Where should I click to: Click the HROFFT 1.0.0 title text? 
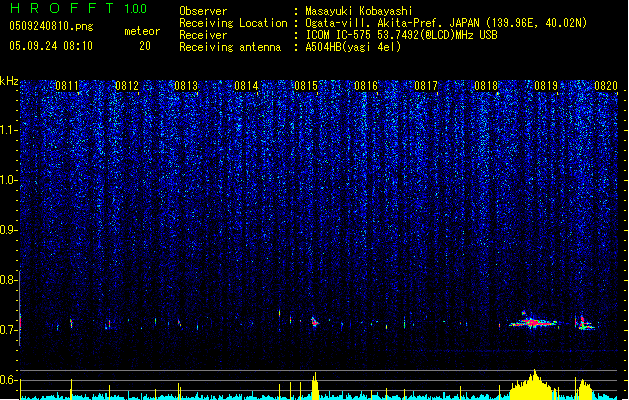(x=78, y=8)
